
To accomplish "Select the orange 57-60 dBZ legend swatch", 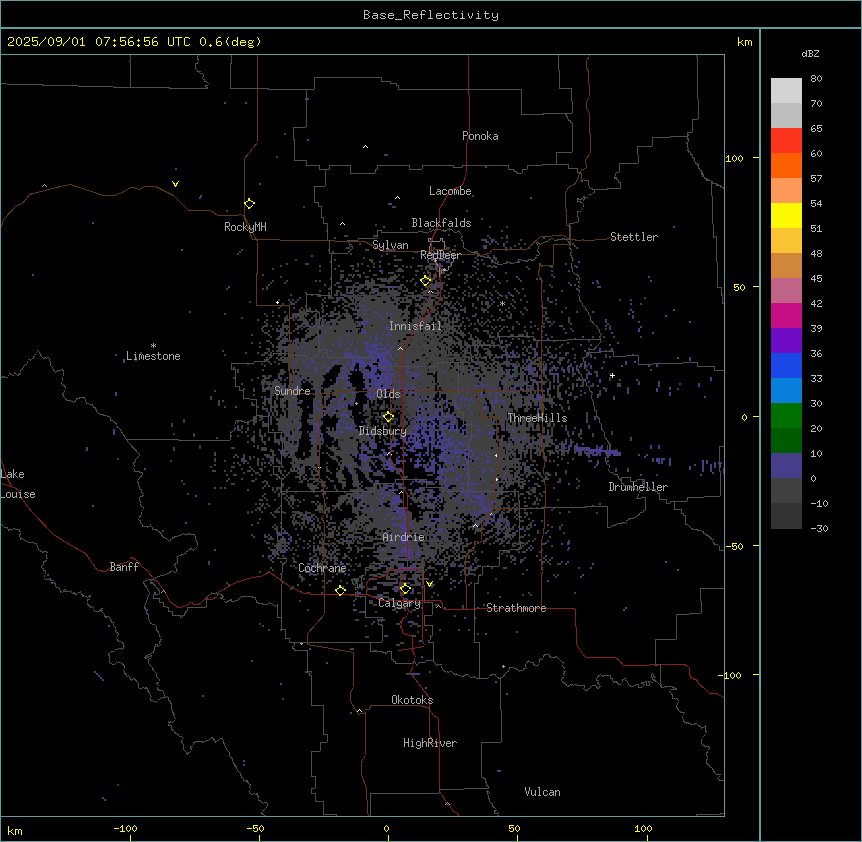I will pos(786,165).
